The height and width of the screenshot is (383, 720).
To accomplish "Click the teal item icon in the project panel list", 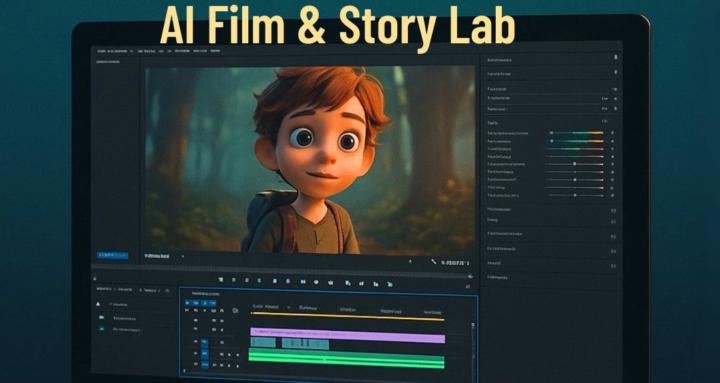I will pyautogui.click(x=101, y=329).
